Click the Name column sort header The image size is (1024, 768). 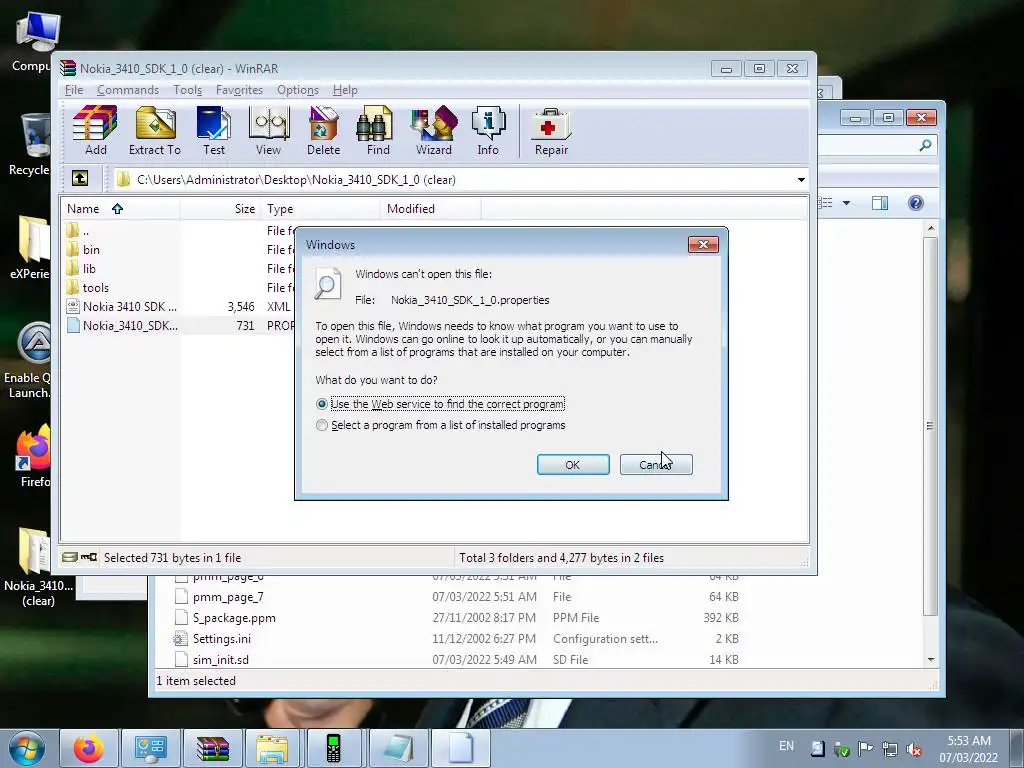click(x=120, y=209)
